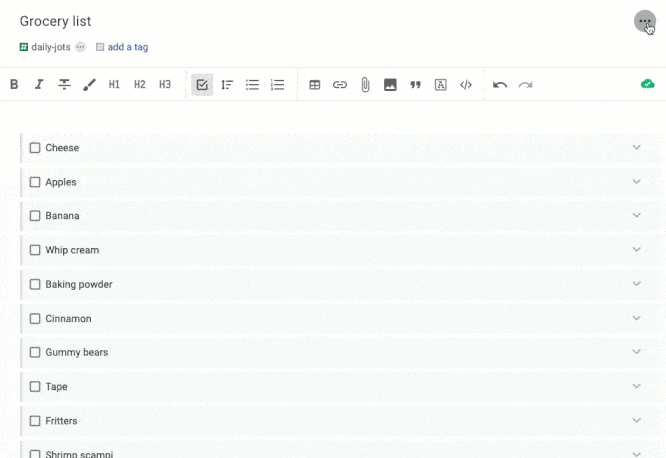The image size is (666, 458).
Task: Expand the Tape item chevron
Action: point(636,386)
